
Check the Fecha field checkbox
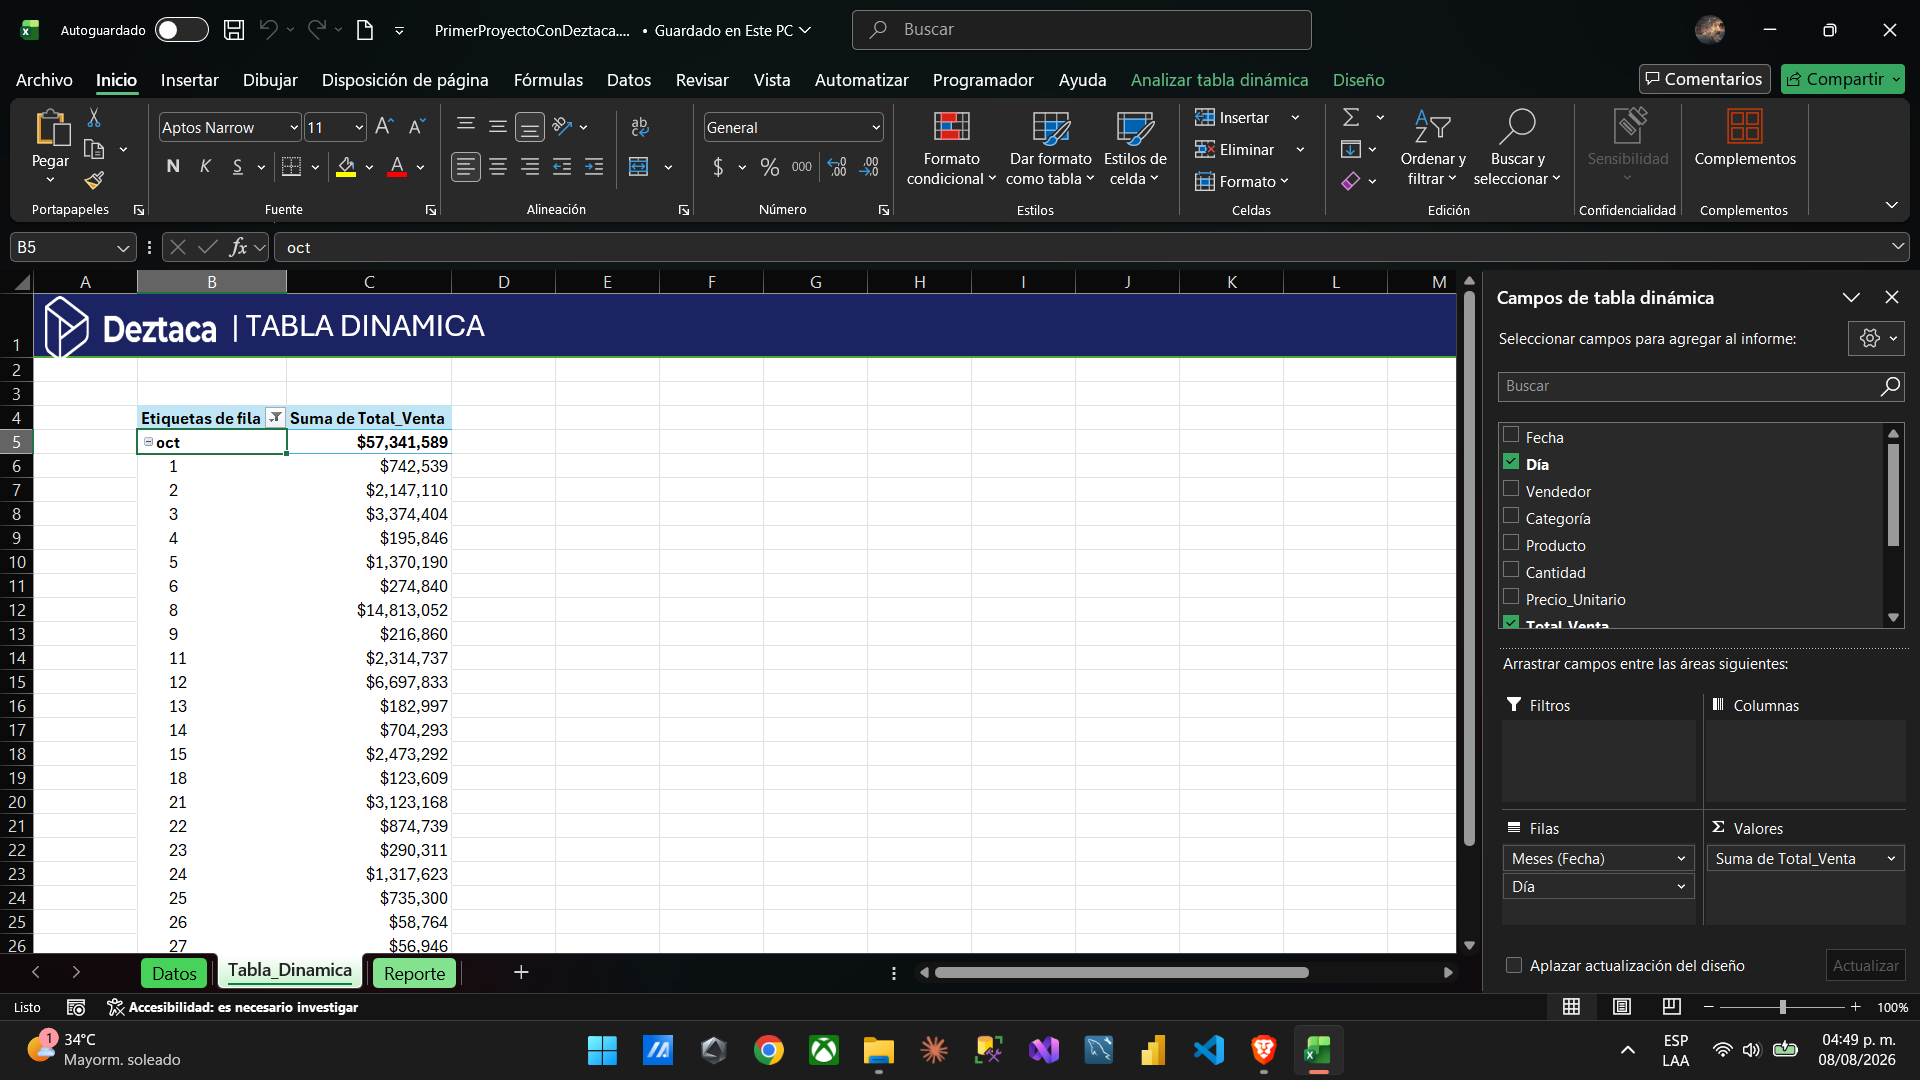[x=1511, y=435]
